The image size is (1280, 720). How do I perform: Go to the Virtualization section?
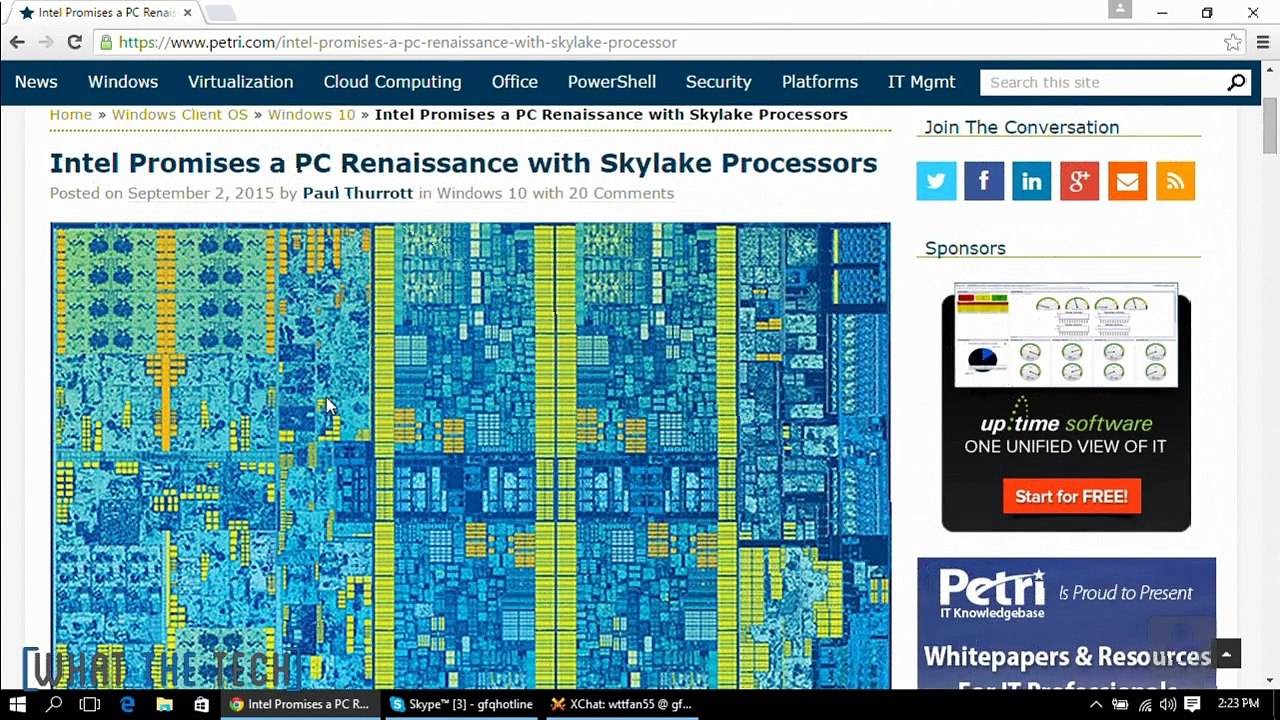pos(241,82)
